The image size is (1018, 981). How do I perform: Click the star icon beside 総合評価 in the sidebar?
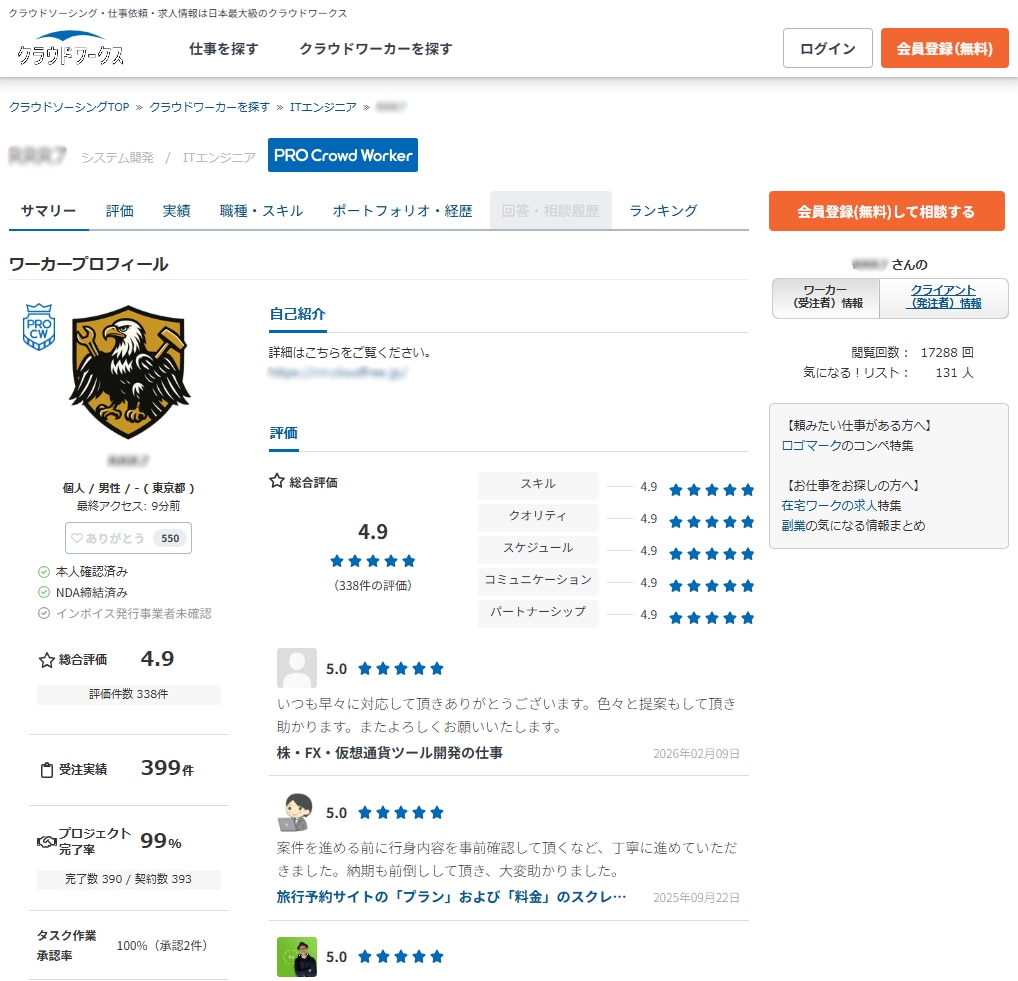point(46,660)
